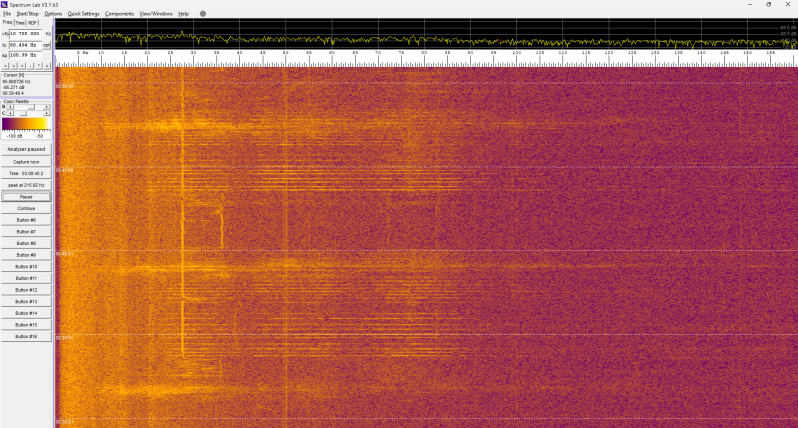Click Button #6
This screenshot has height=428, width=798.
pos(26,220)
